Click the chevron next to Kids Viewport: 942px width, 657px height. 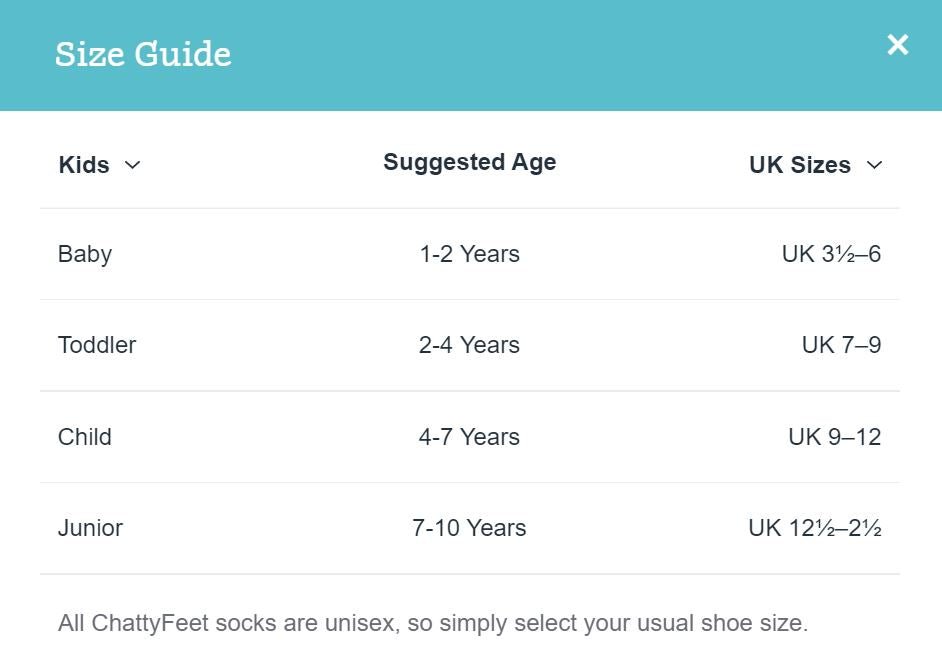click(132, 165)
